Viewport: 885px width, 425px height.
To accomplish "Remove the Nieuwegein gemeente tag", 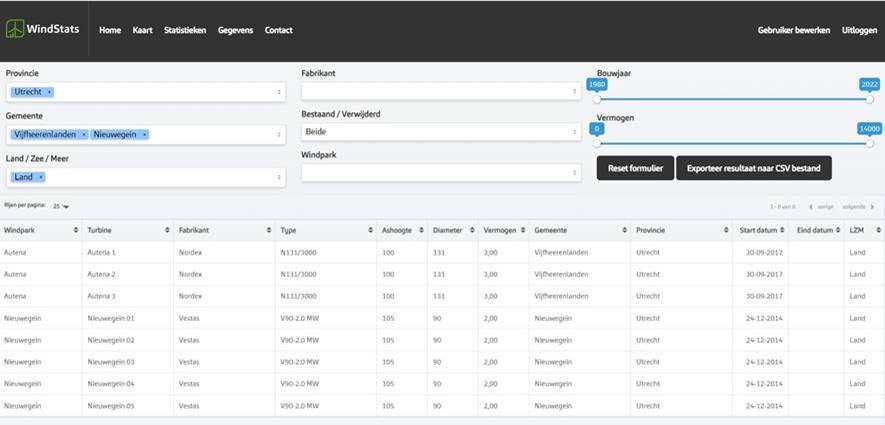I will (x=144, y=135).
